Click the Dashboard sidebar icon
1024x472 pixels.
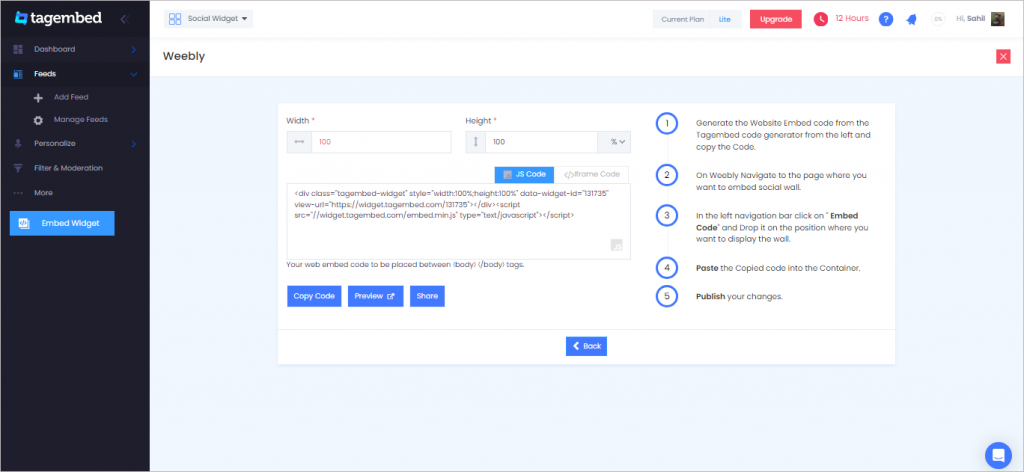(18, 50)
